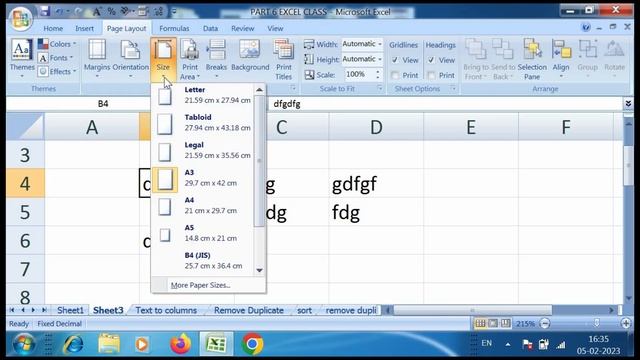This screenshot has width=640, height=360.
Task: Open the Themes gallery
Action: (22, 59)
